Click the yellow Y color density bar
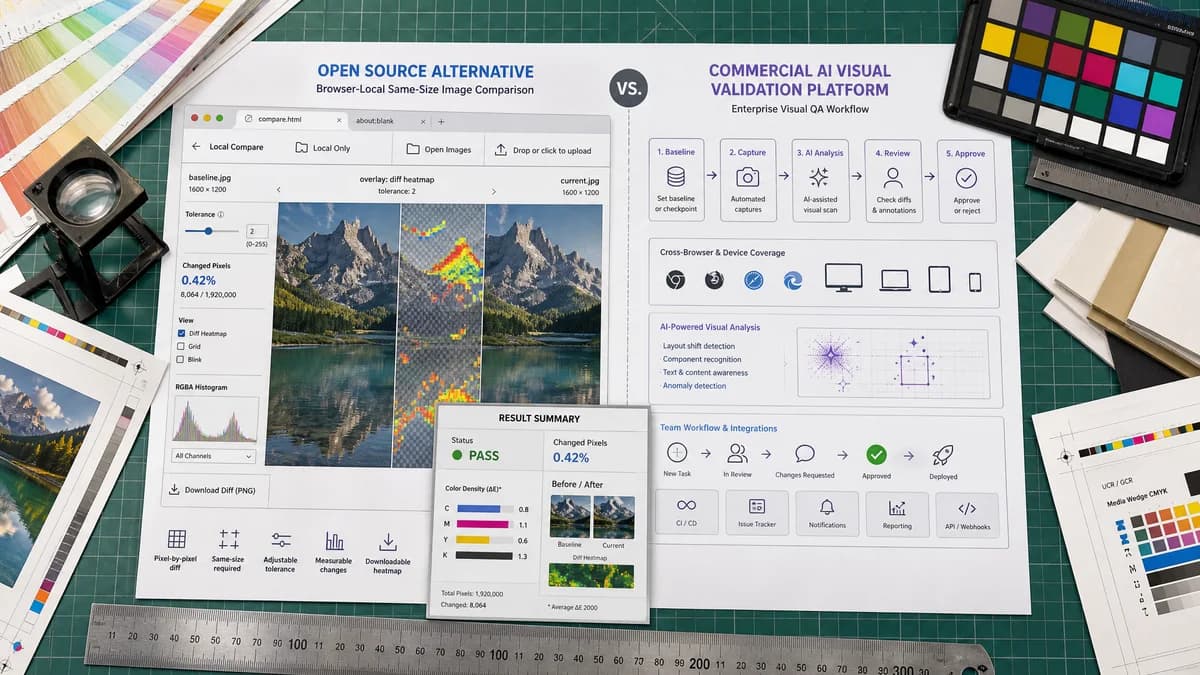 [x=473, y=540]
